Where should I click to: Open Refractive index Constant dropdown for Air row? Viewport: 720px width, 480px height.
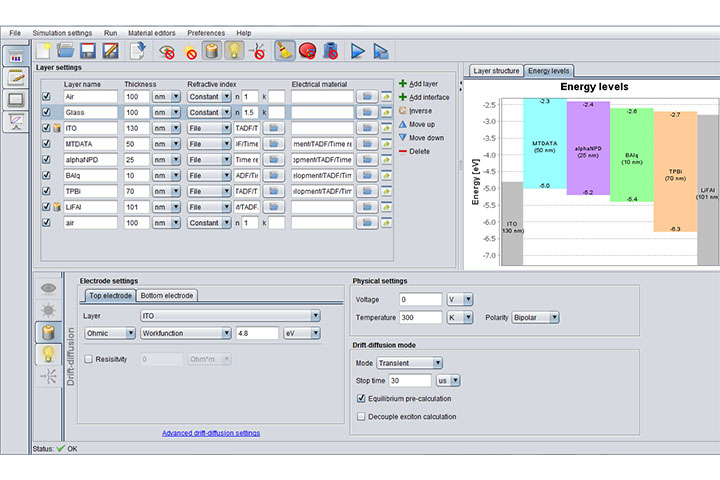(x=209, y=96)
